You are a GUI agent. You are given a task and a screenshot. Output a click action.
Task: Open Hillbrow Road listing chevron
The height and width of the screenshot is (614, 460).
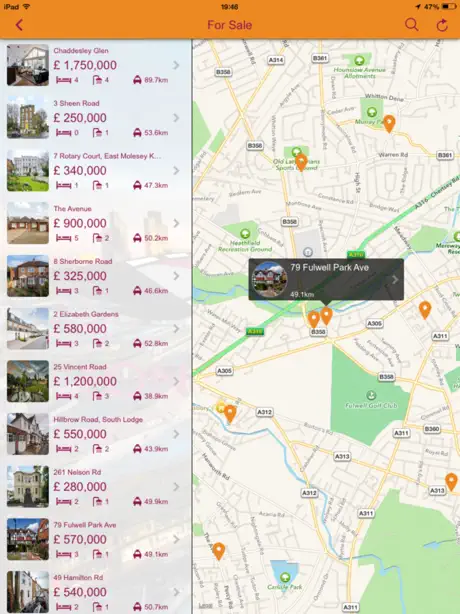(x=176, y=434)
